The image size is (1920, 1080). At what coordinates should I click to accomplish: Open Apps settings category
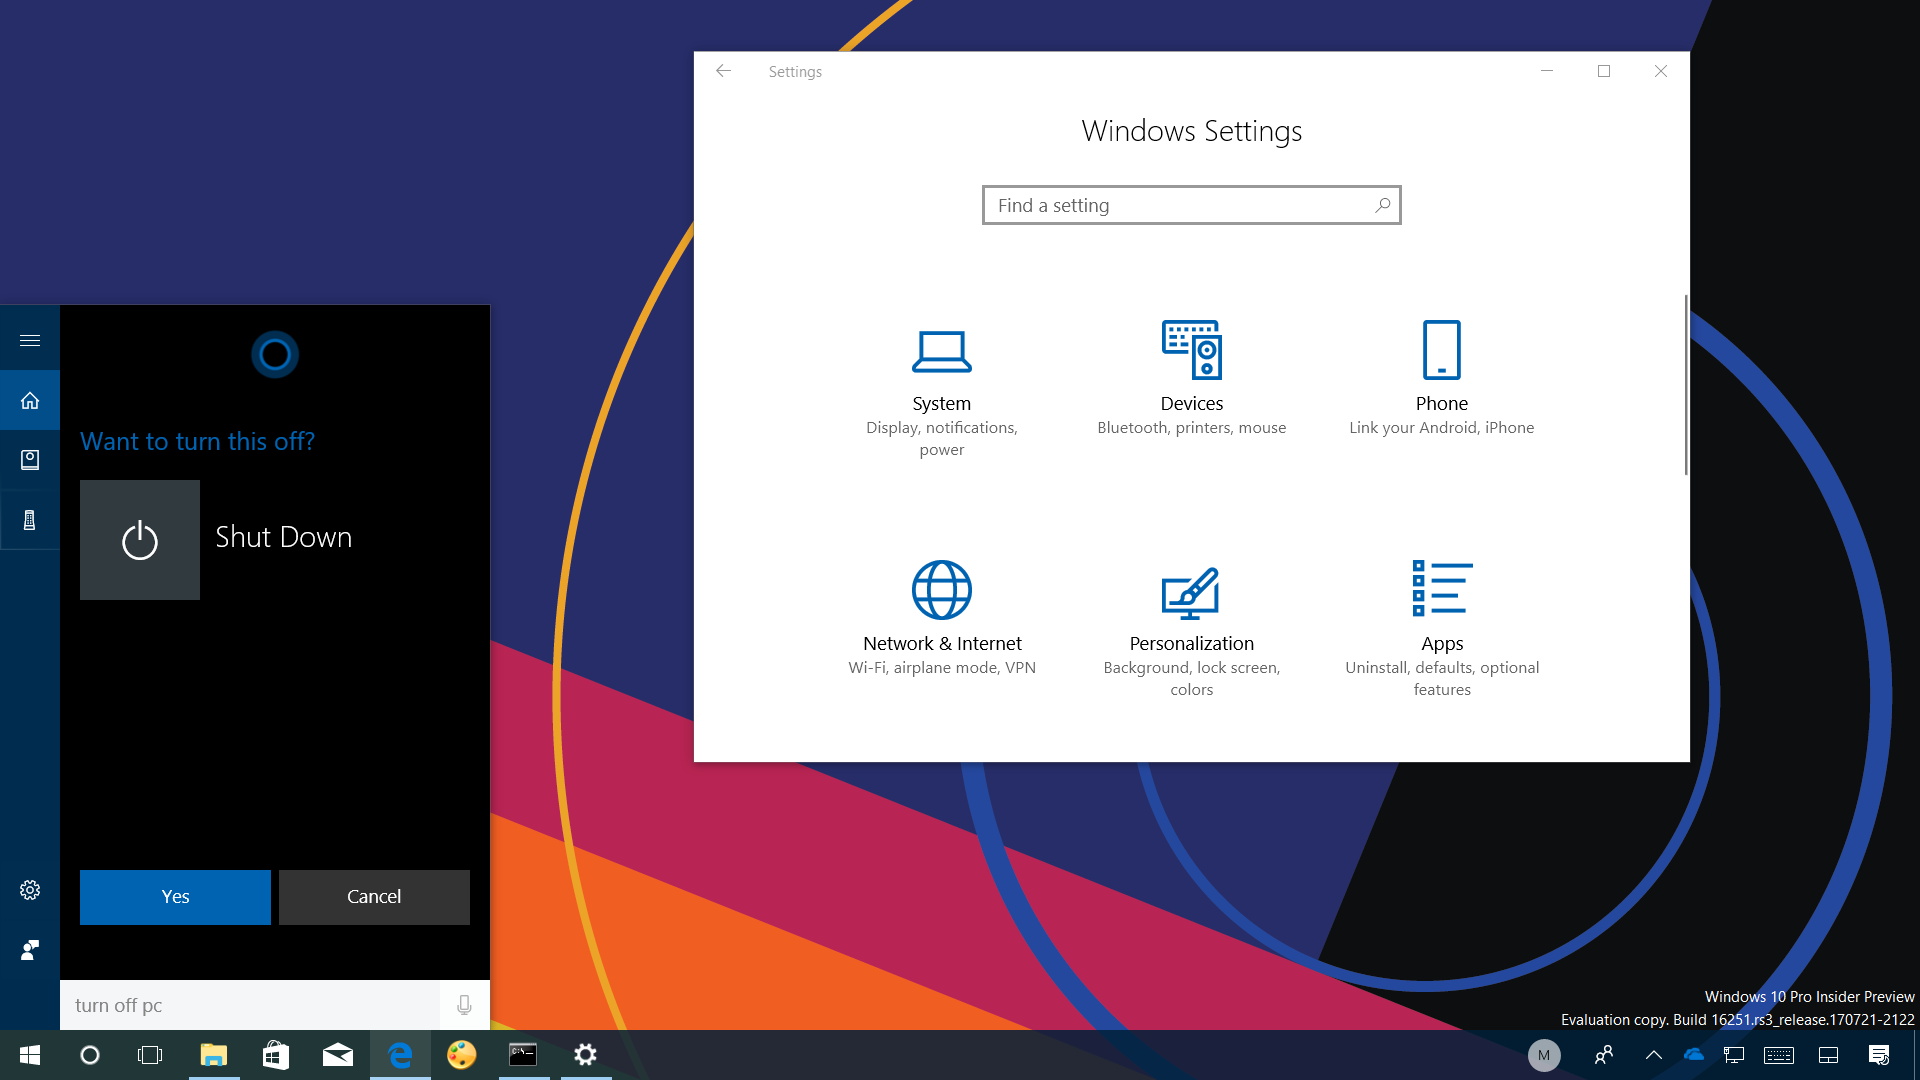click(1442, 630)
